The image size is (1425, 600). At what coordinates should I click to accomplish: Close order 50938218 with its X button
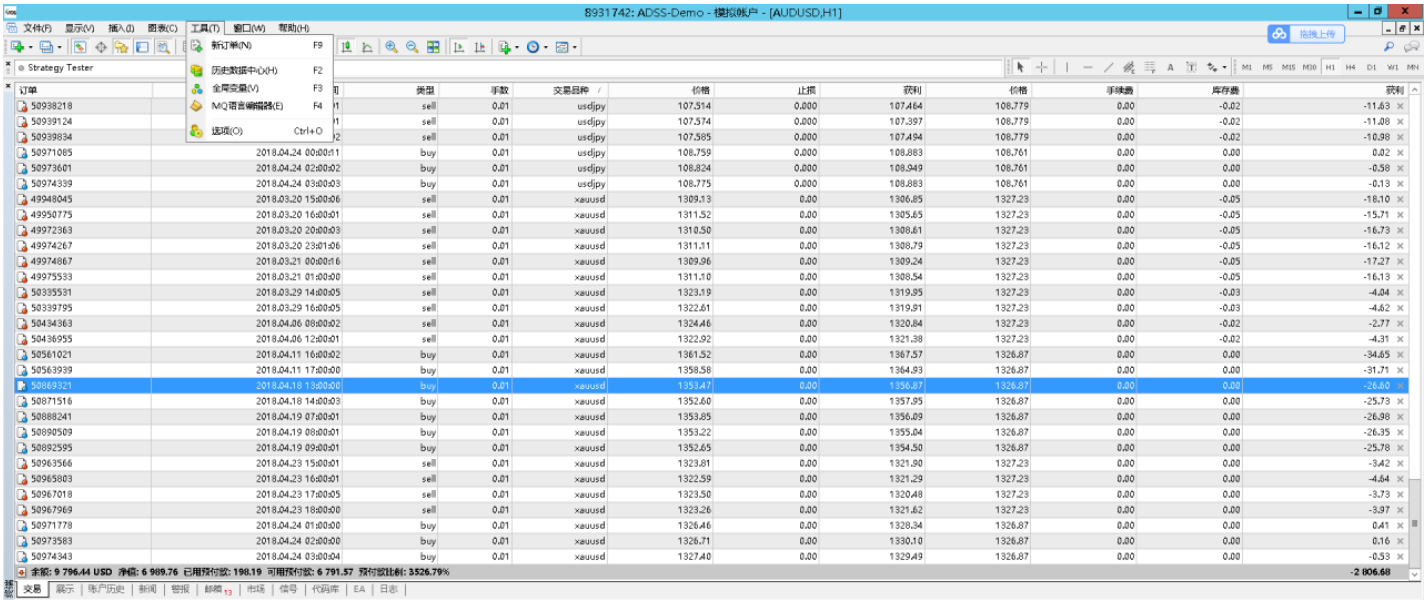(1400, 106)
